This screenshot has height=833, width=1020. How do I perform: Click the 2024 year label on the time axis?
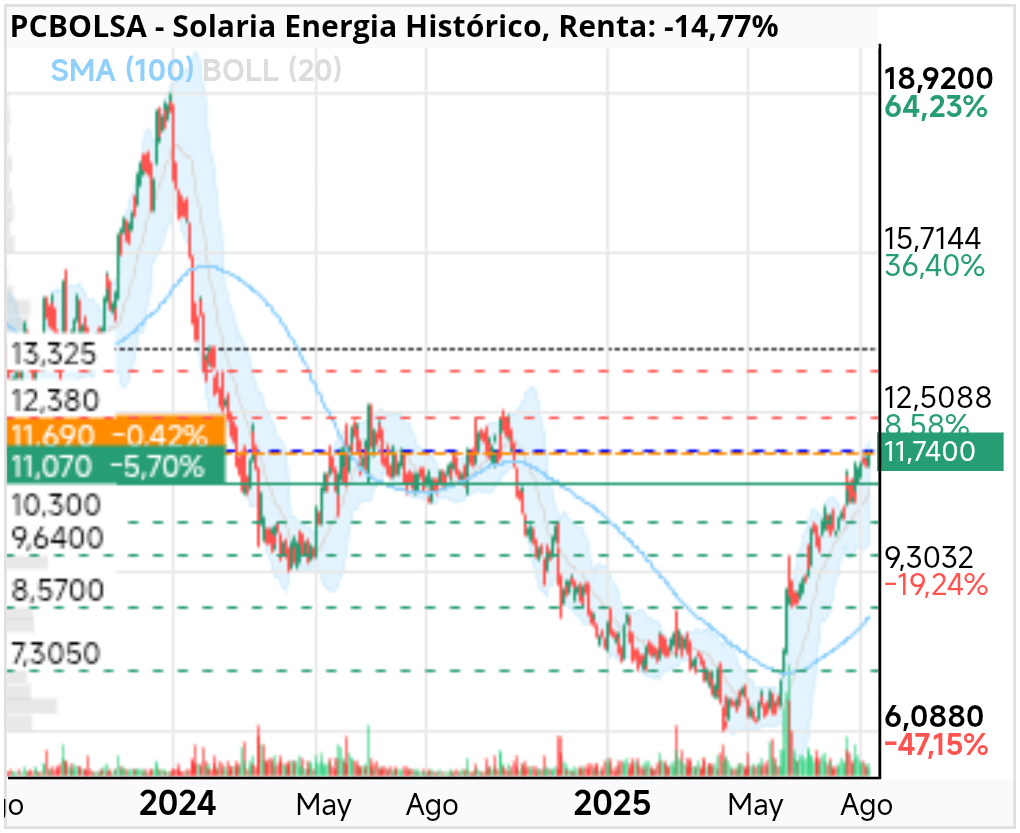click(177, 804)
